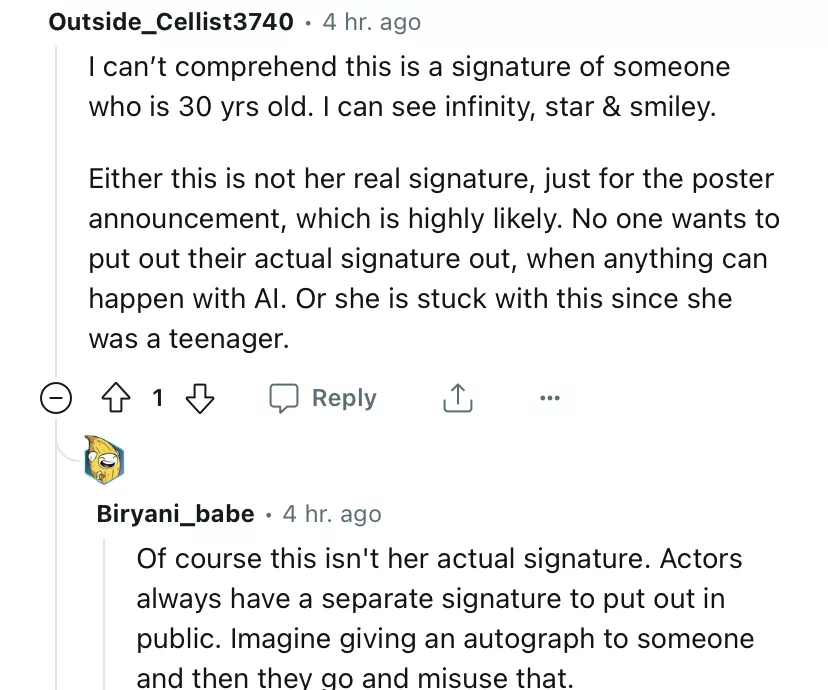This screenshot has height=690, width=828.
Task: Click the vote count showing 1
Action: pyautogui.click(x=157, y=399)
